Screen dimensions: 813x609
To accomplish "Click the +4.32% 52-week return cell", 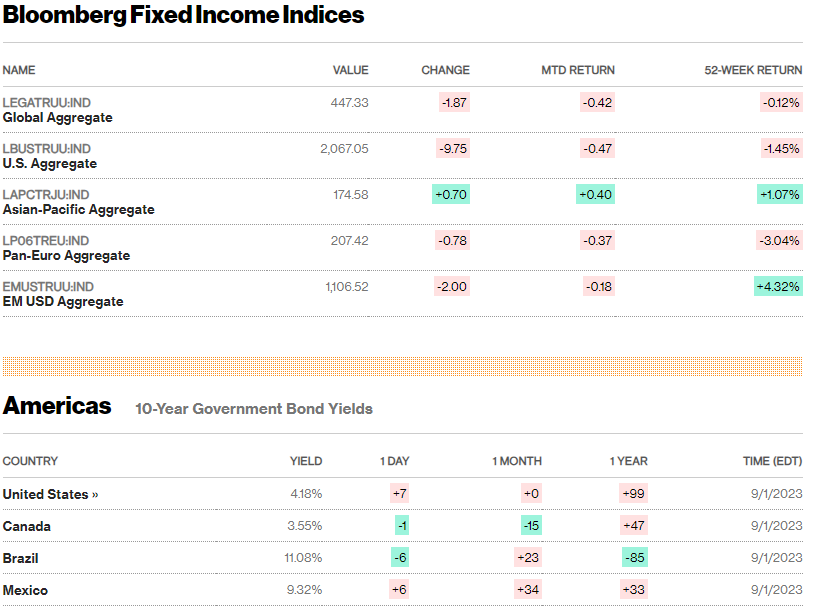I will pyautogui.click(x=778, y=287).
